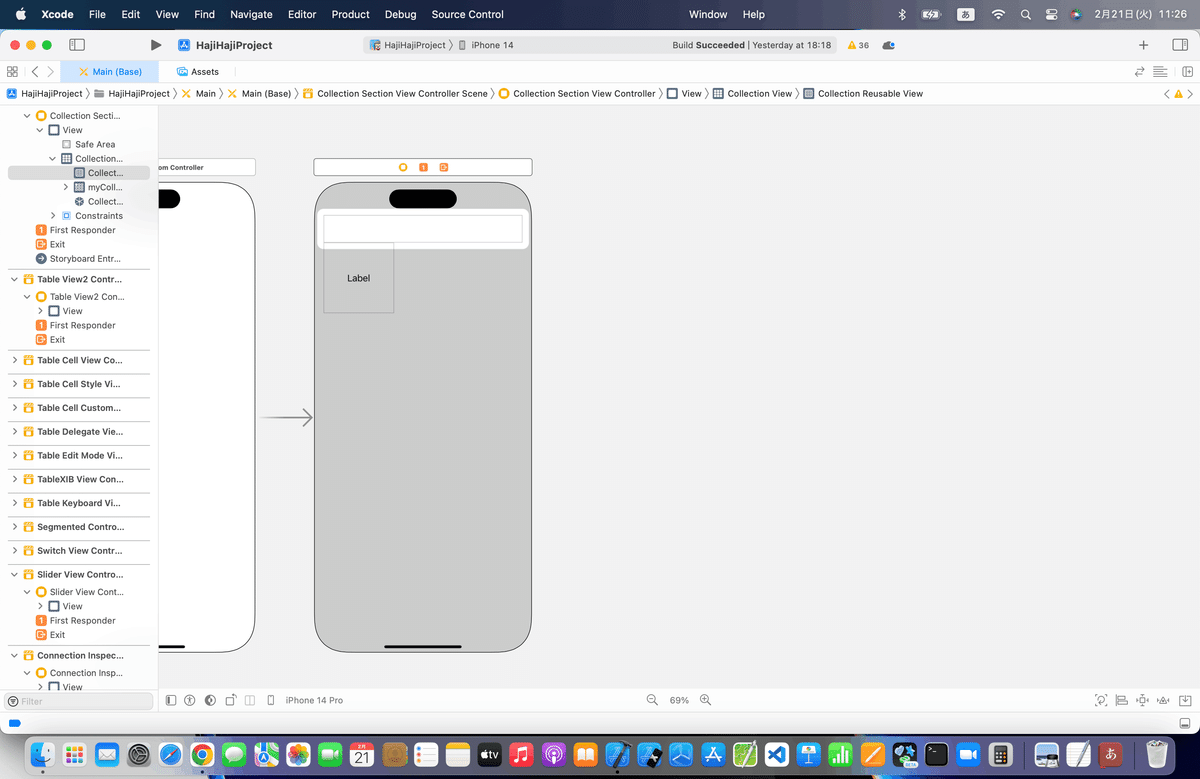Toggle appearance (light/dark) icon in canvas bar
This screenshot has width=1200, height=779.
pyautogui.click(x=210, y=700)
